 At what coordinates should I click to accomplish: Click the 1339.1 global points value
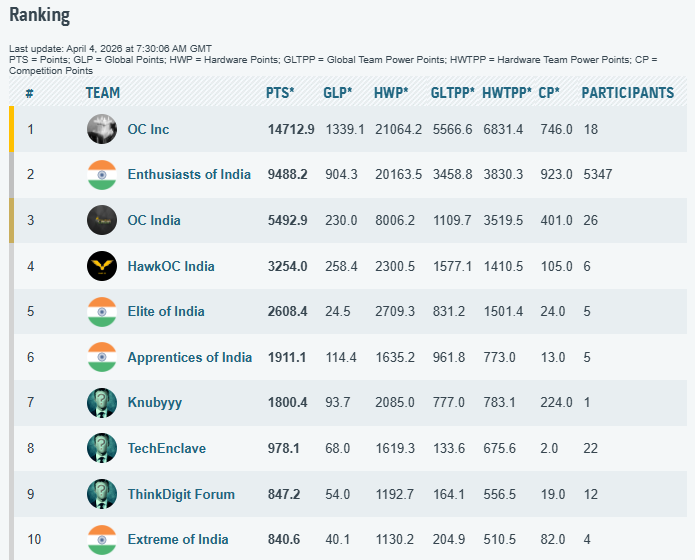(x=345, y=129)
